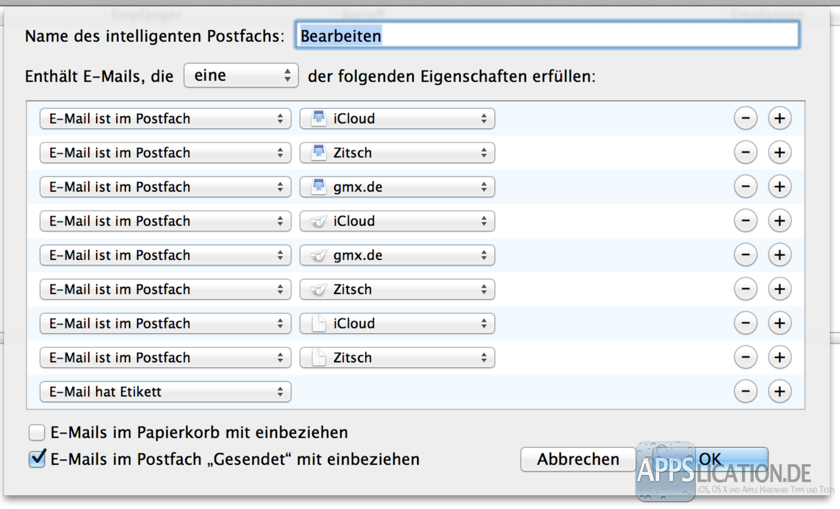Add a rule after 'E-Mail hat Etikett' row

[x=779, y=392]
